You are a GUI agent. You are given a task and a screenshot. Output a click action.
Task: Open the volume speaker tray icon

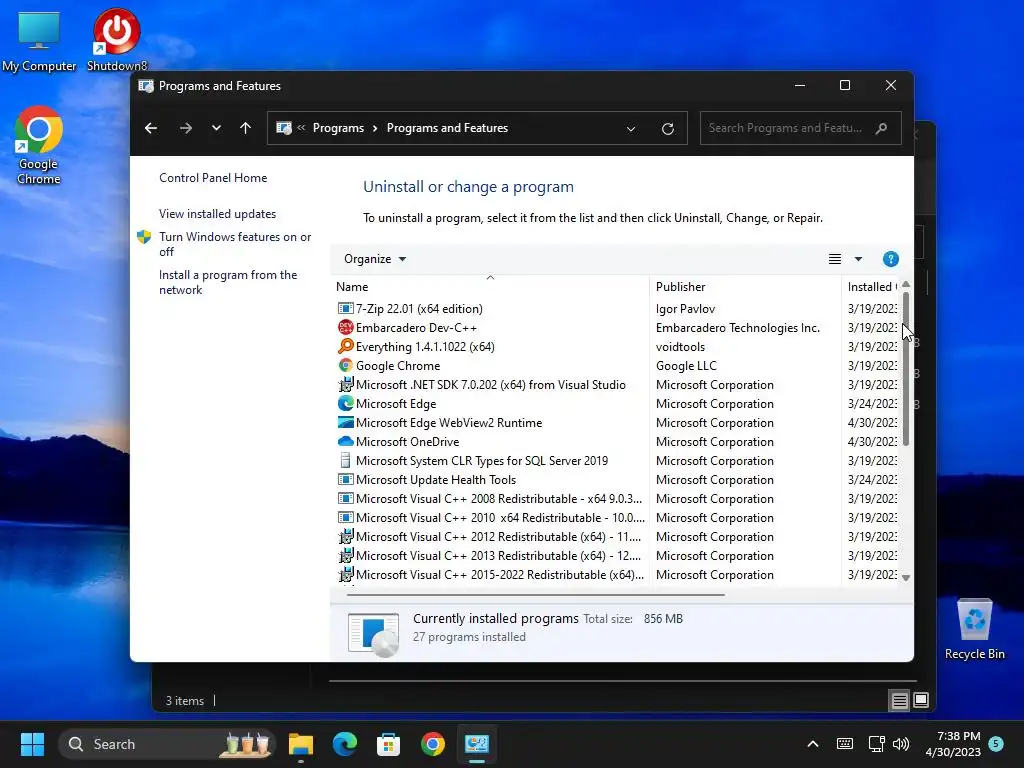(x=901, y=744)
